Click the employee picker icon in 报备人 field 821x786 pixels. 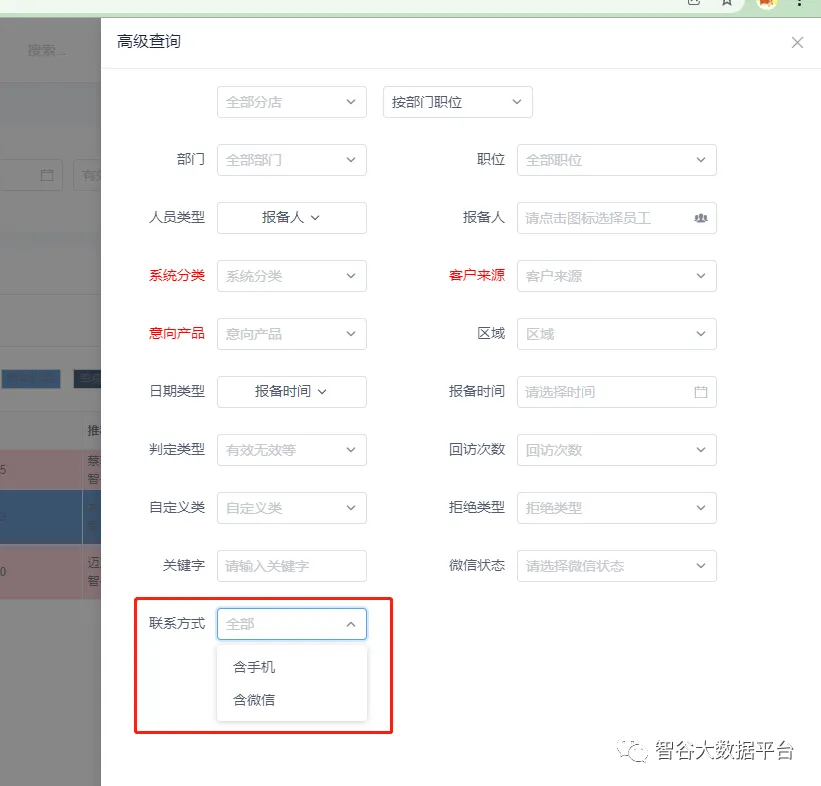point(700,218)
